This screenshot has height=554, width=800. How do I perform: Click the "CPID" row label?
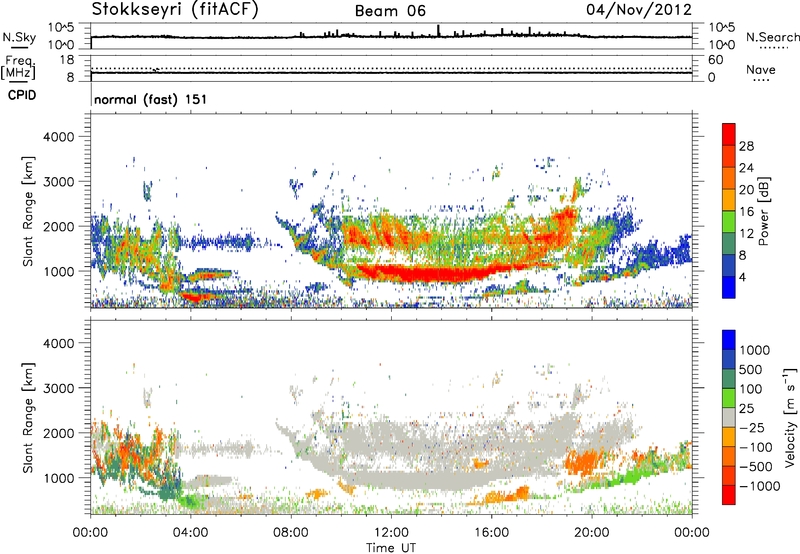[22, 95]
